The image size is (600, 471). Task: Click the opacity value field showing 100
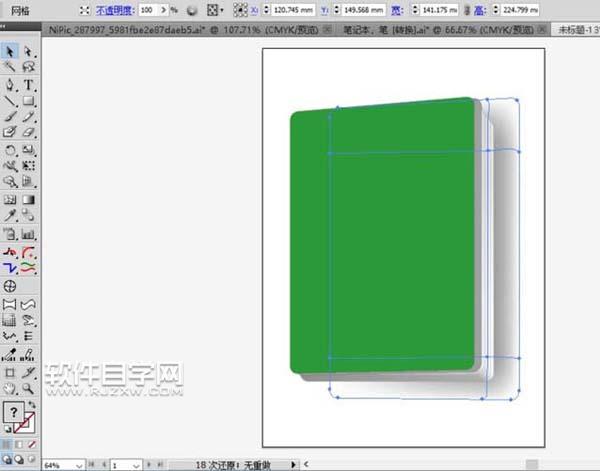148,10
